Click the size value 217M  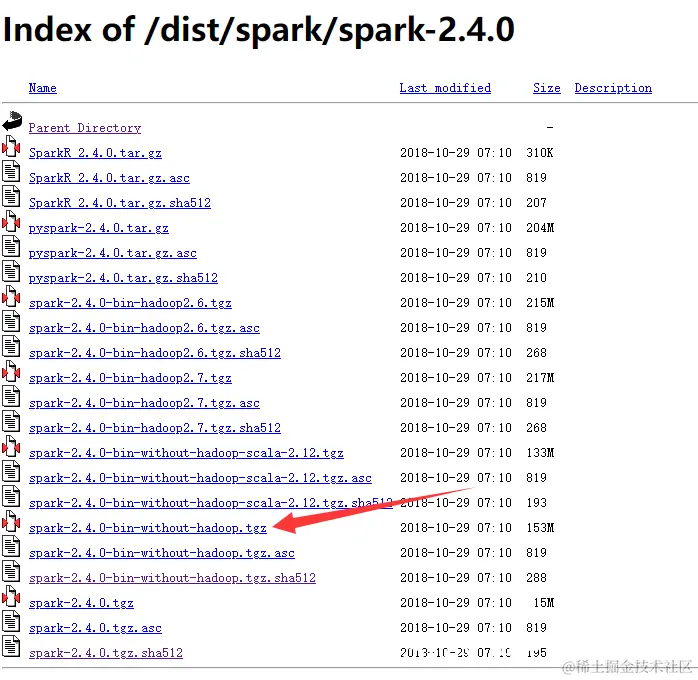coord(540,377)
